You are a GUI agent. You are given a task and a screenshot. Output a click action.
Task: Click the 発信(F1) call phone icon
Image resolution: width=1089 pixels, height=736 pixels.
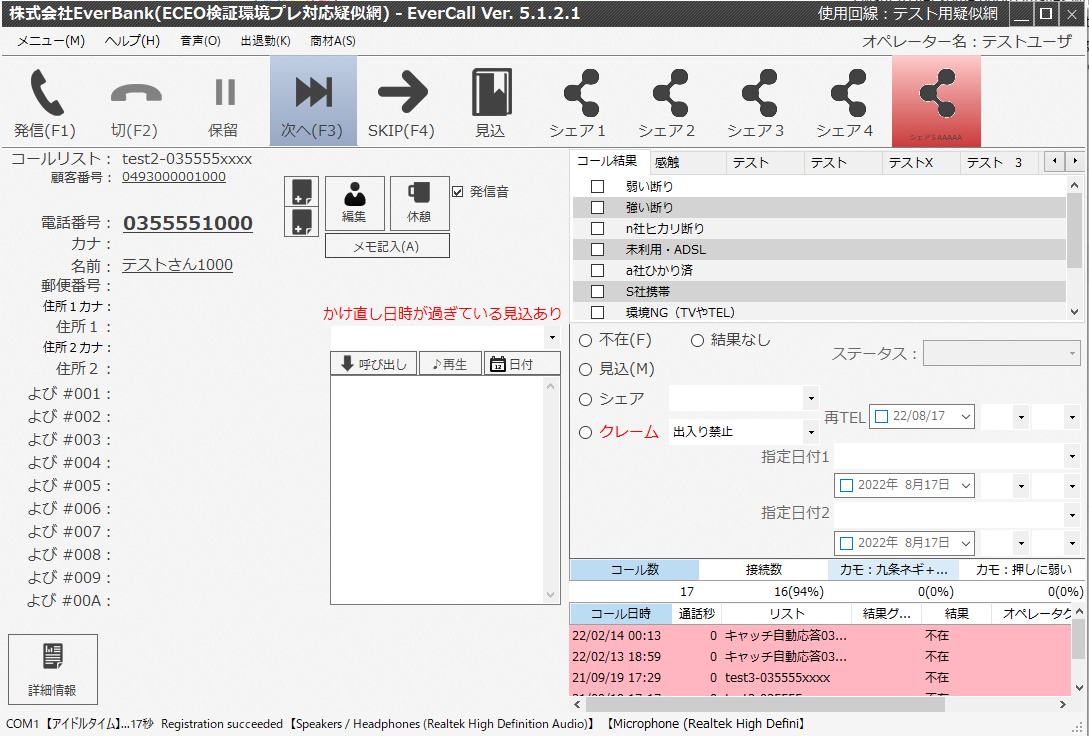click(46, 92)
